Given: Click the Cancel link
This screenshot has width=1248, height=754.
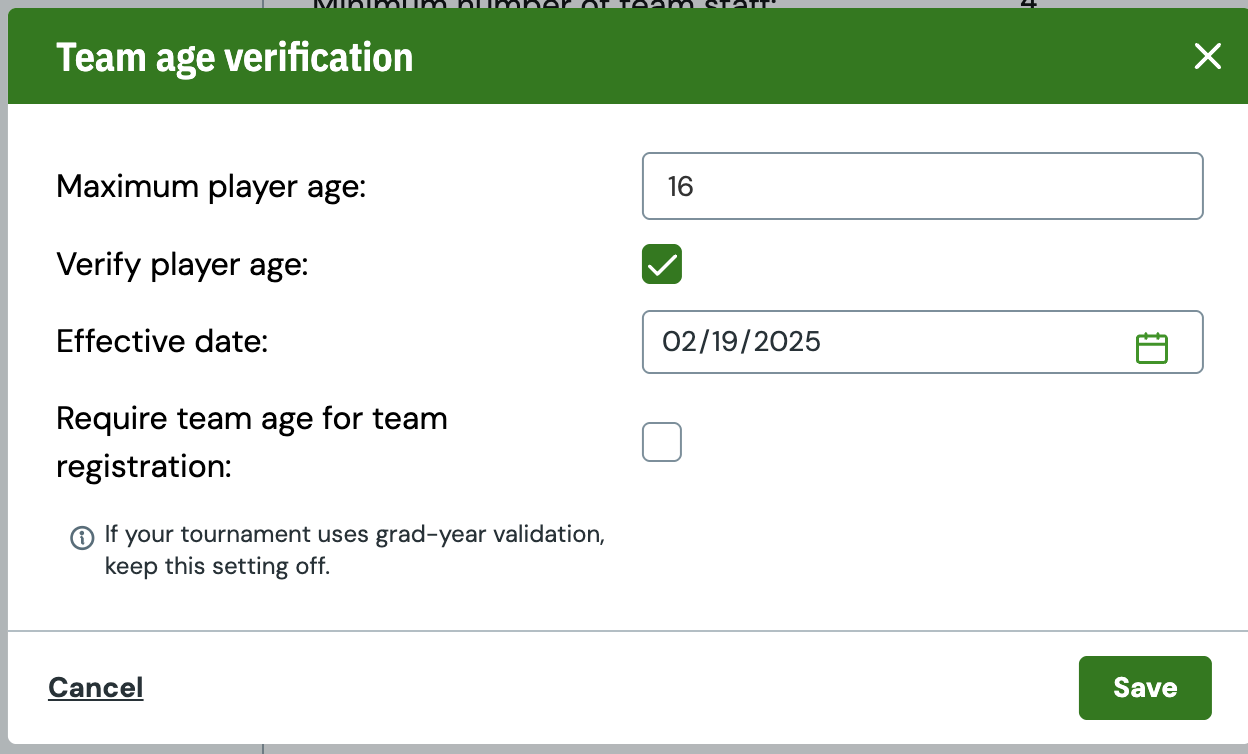Looking at the screenshot, I should tap(96, 688).
